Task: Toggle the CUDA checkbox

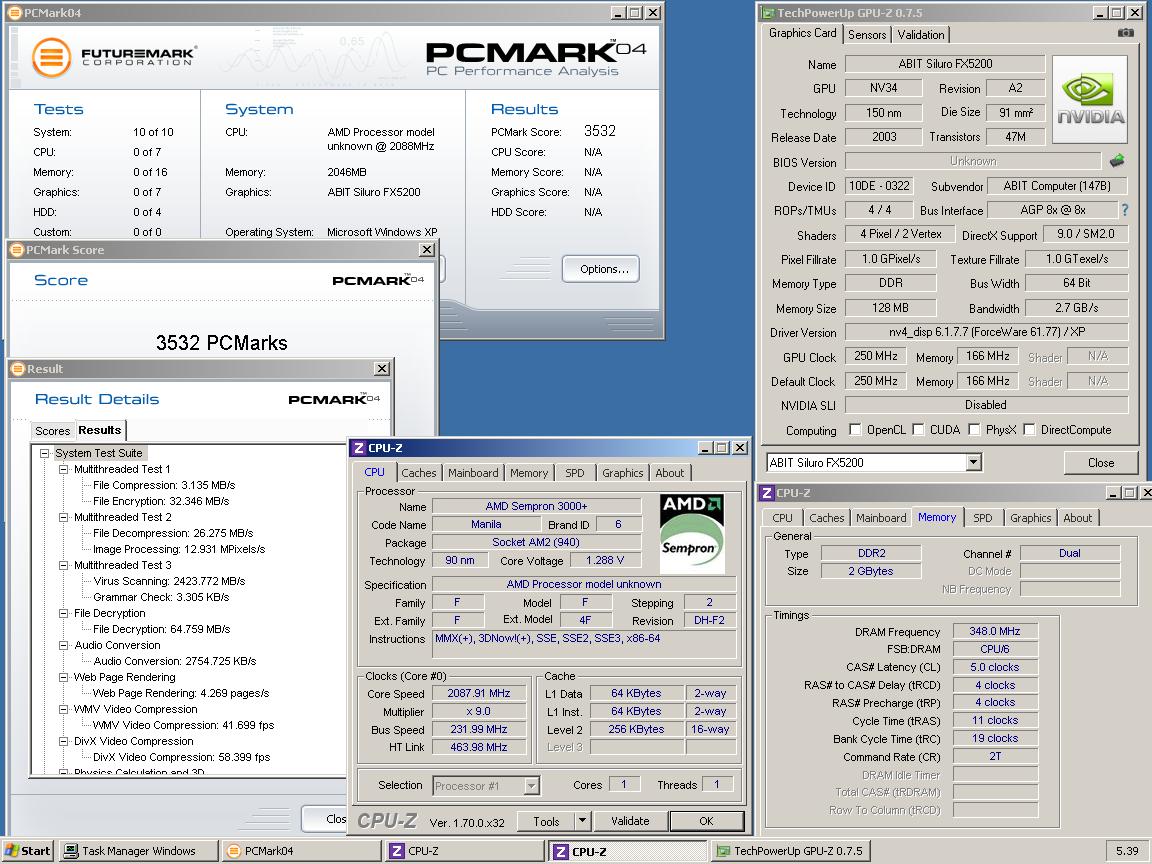Action: [x=918, y=429]
